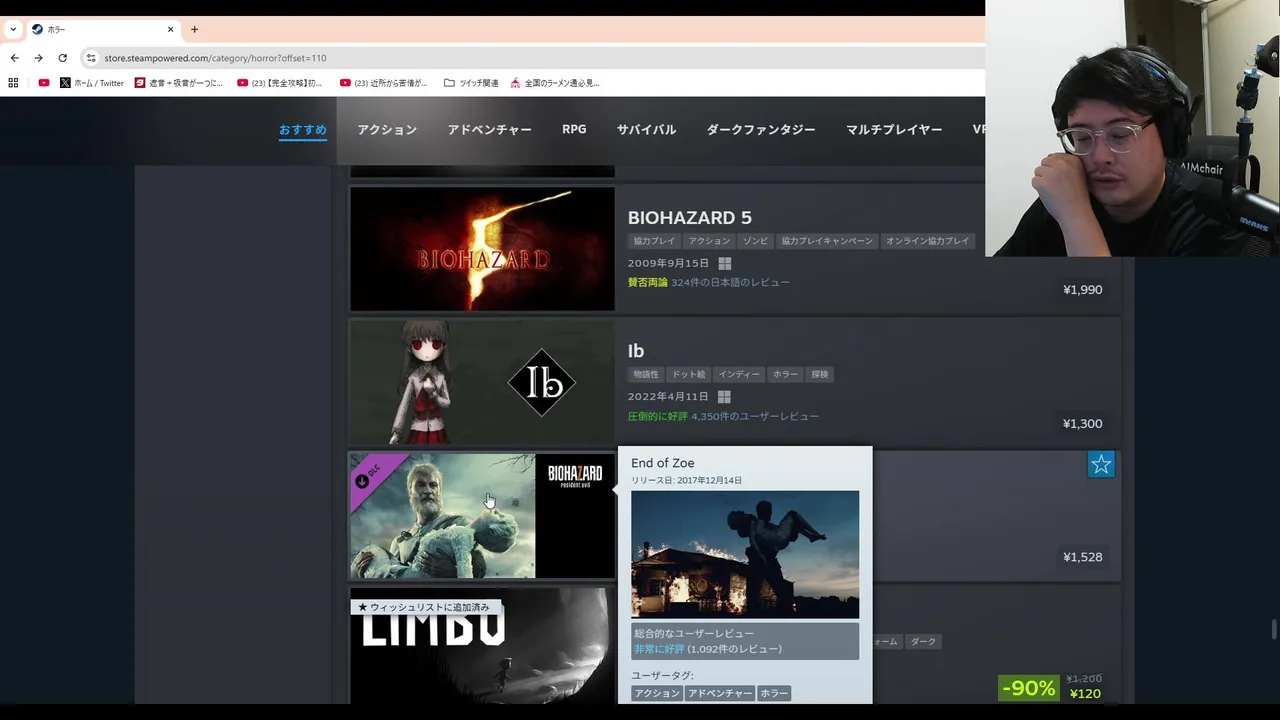This screenshot has width=1280, height=720.
Task: Click the Windows icon beside 2009年9月15日
Action: tap(725, 264)
